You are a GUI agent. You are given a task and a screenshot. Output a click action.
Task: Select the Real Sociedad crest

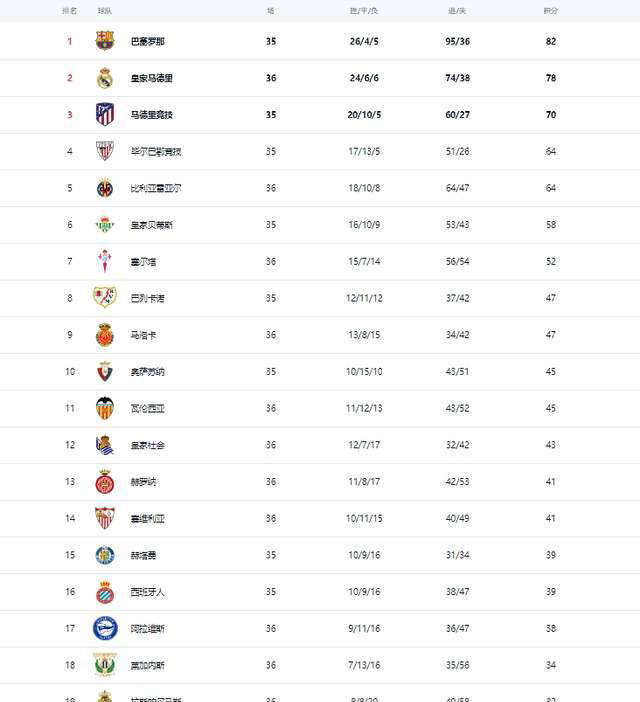tap(105, 445)
